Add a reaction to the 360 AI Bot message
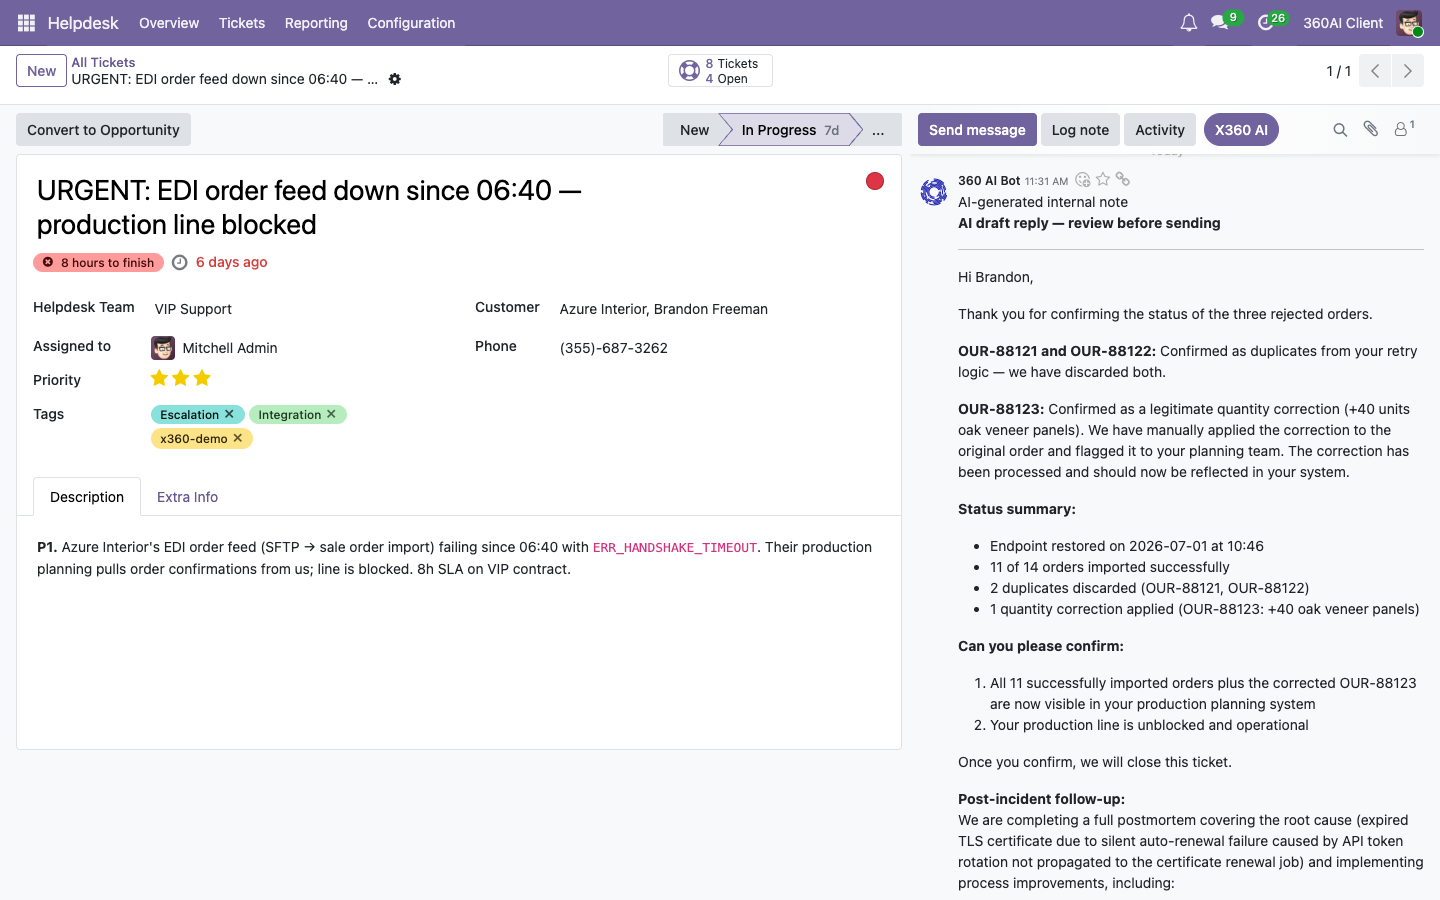 click(x=1083, y=180)
